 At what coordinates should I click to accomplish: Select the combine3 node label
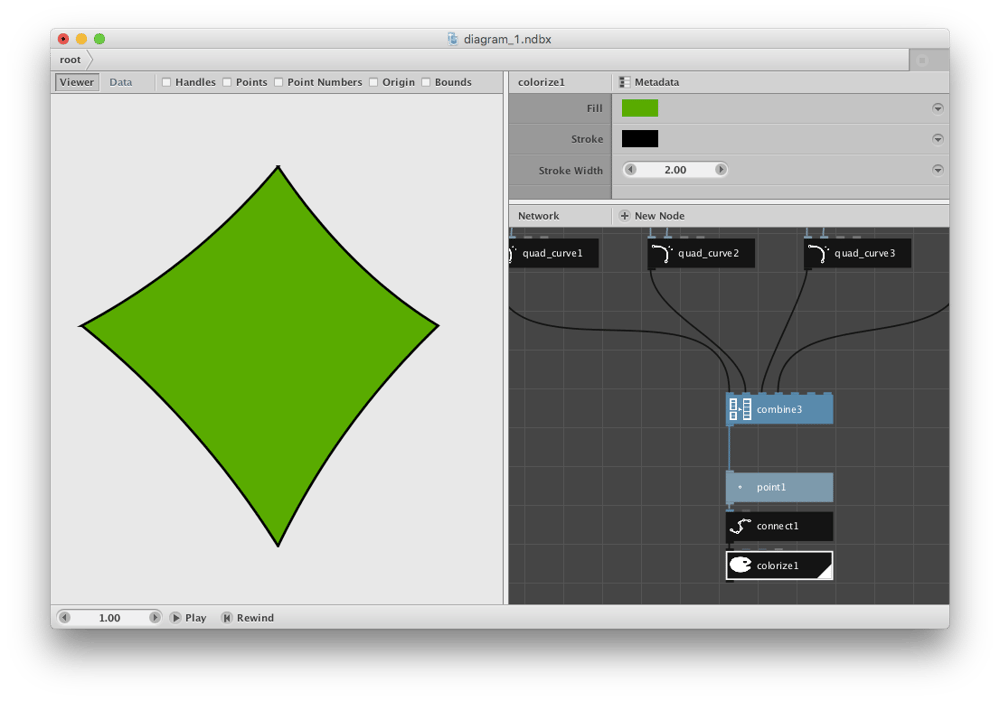coord(779,410)
